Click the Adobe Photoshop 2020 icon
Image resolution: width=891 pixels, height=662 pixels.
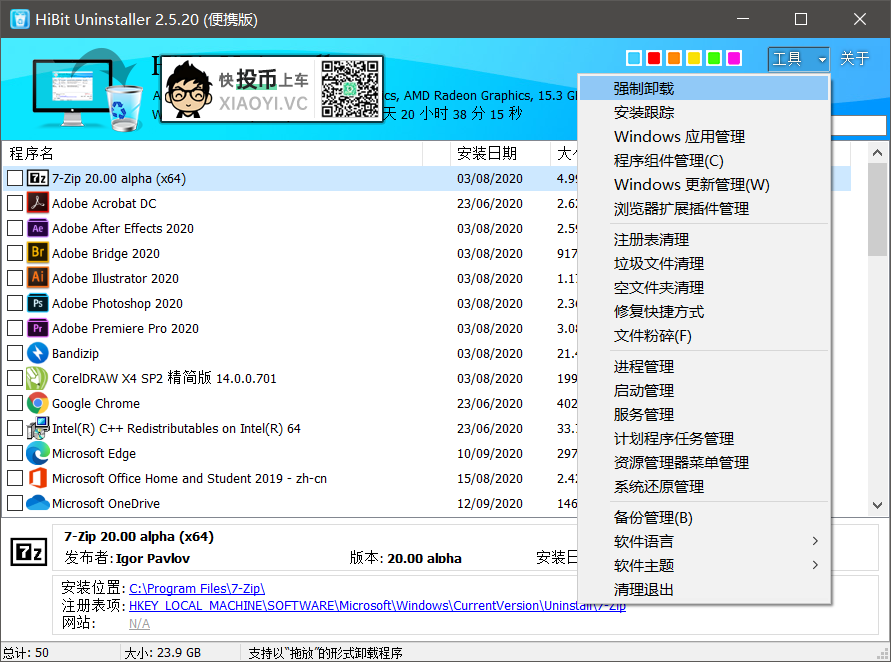coord(38,304)
